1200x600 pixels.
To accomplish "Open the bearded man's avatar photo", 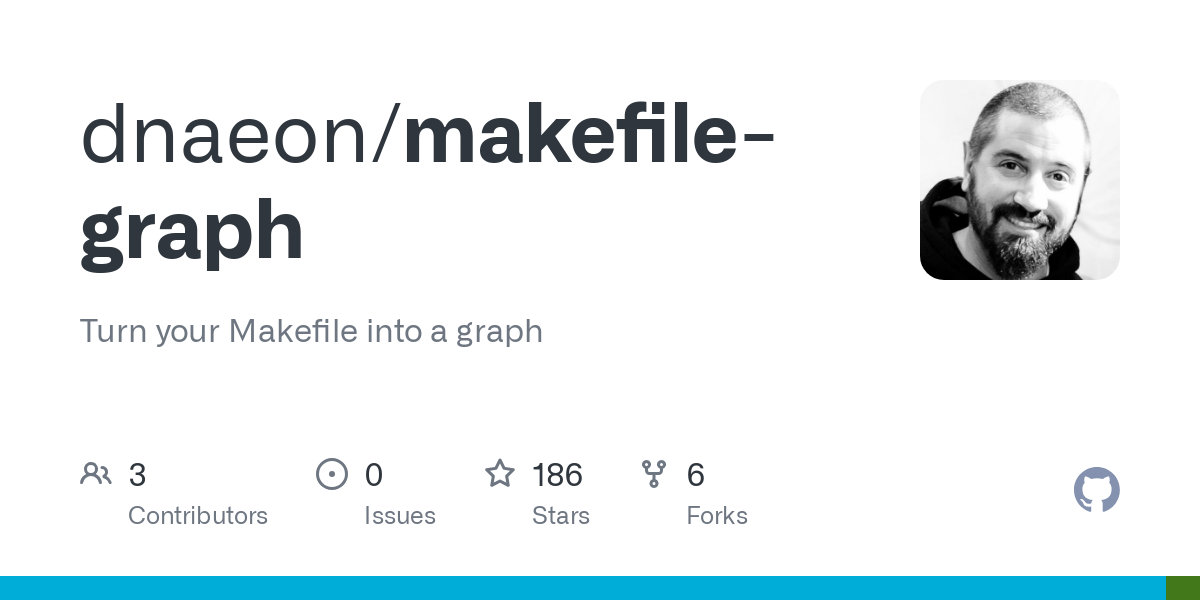I will (1020, 180).
